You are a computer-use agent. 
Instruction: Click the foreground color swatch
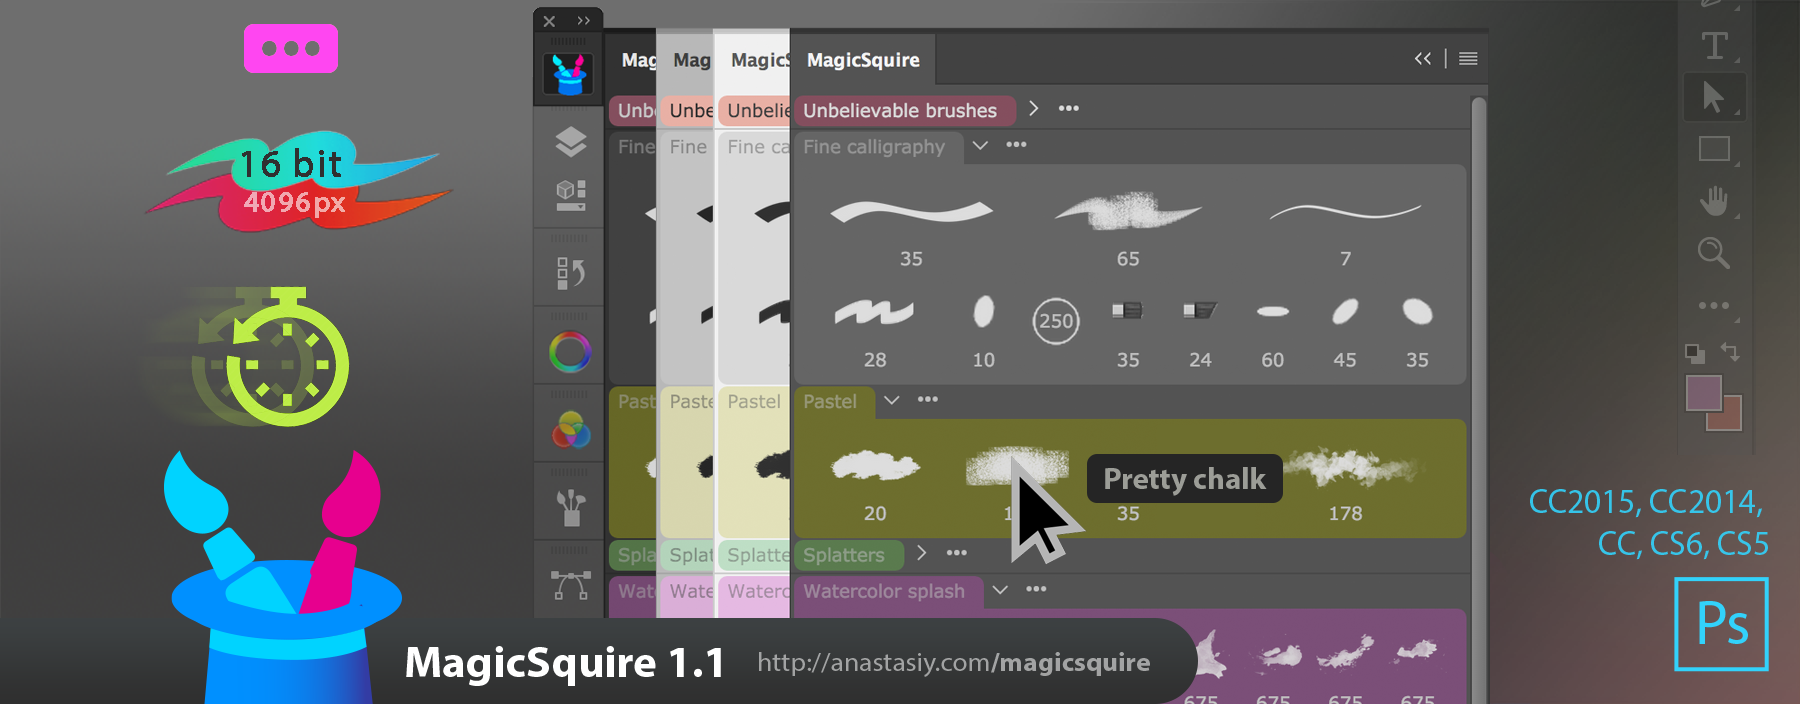tap(1702, 392)
